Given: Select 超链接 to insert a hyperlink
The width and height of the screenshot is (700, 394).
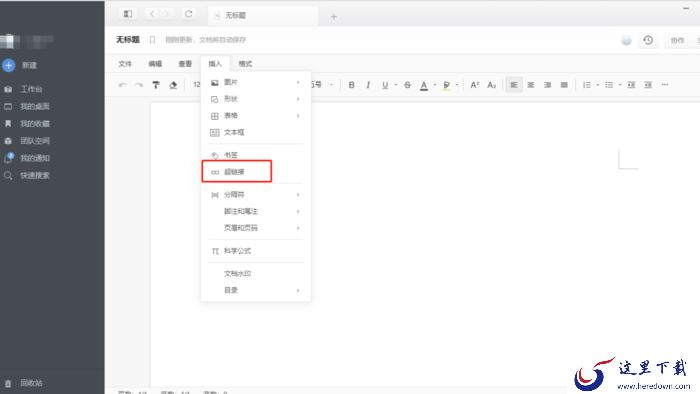Looking at the screenshot, I should tap(237, 172).
